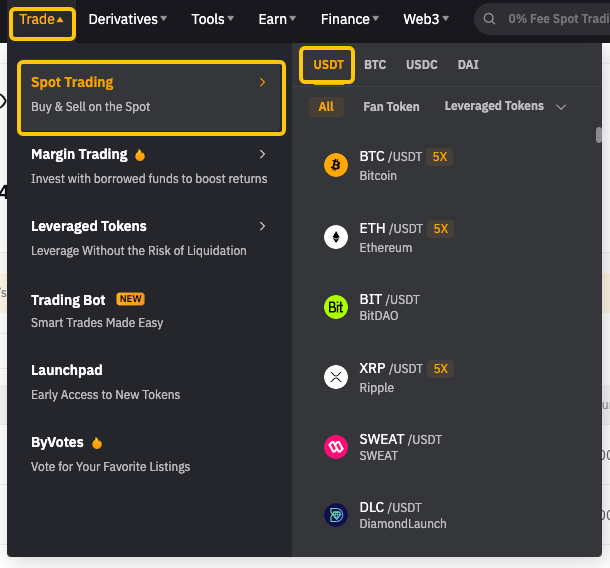This screenshot has height=568, width=610.
Task: Click the flame icon beside Margin Trading
Action: pos(140,155)
